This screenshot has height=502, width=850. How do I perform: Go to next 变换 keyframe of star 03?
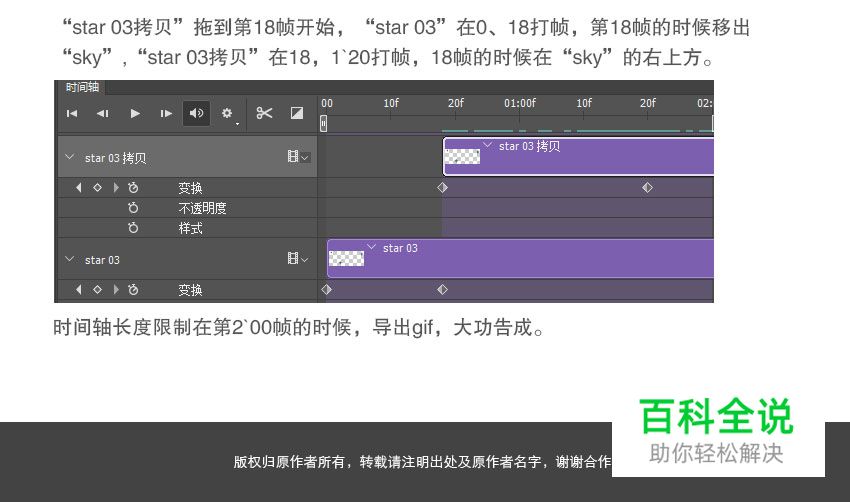115,289
